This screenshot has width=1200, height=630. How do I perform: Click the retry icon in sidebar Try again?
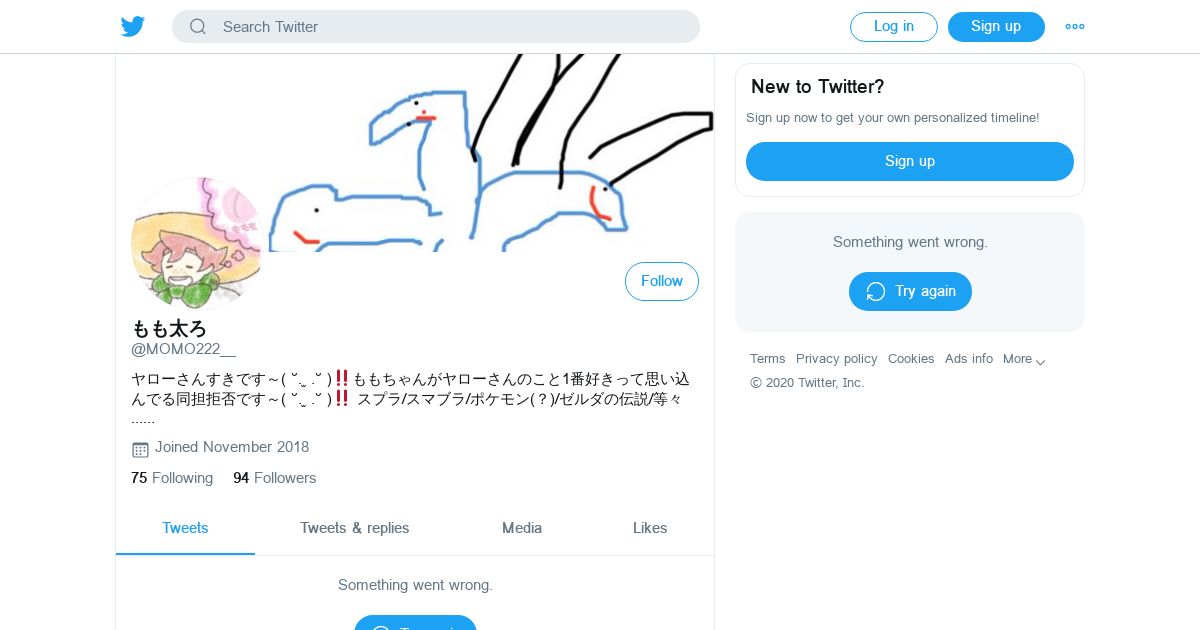(x=876, y=292)
